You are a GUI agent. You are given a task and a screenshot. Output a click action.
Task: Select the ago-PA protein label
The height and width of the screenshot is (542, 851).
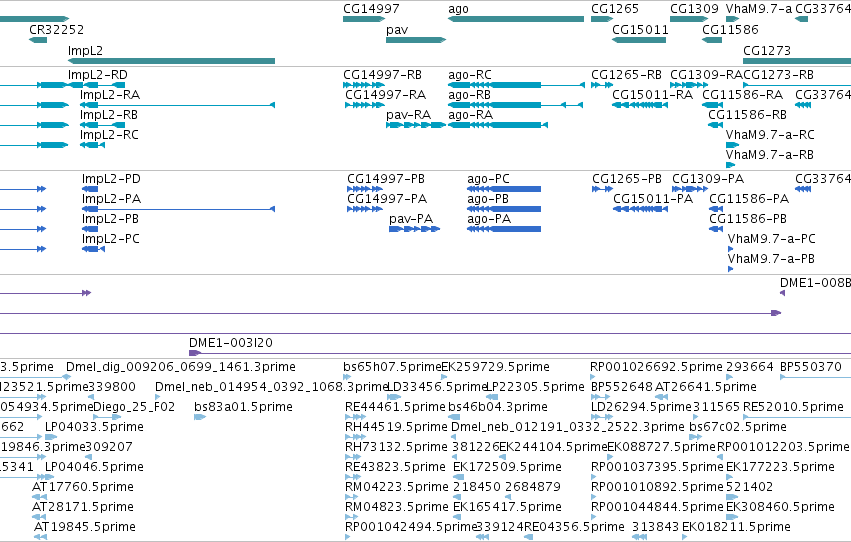[489, 219]
